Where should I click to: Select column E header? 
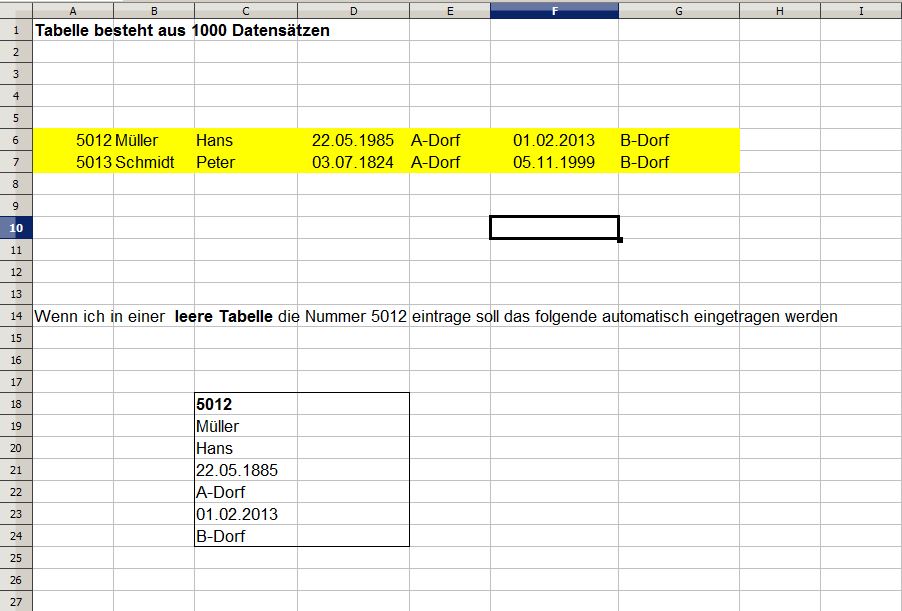coord(450,11)
